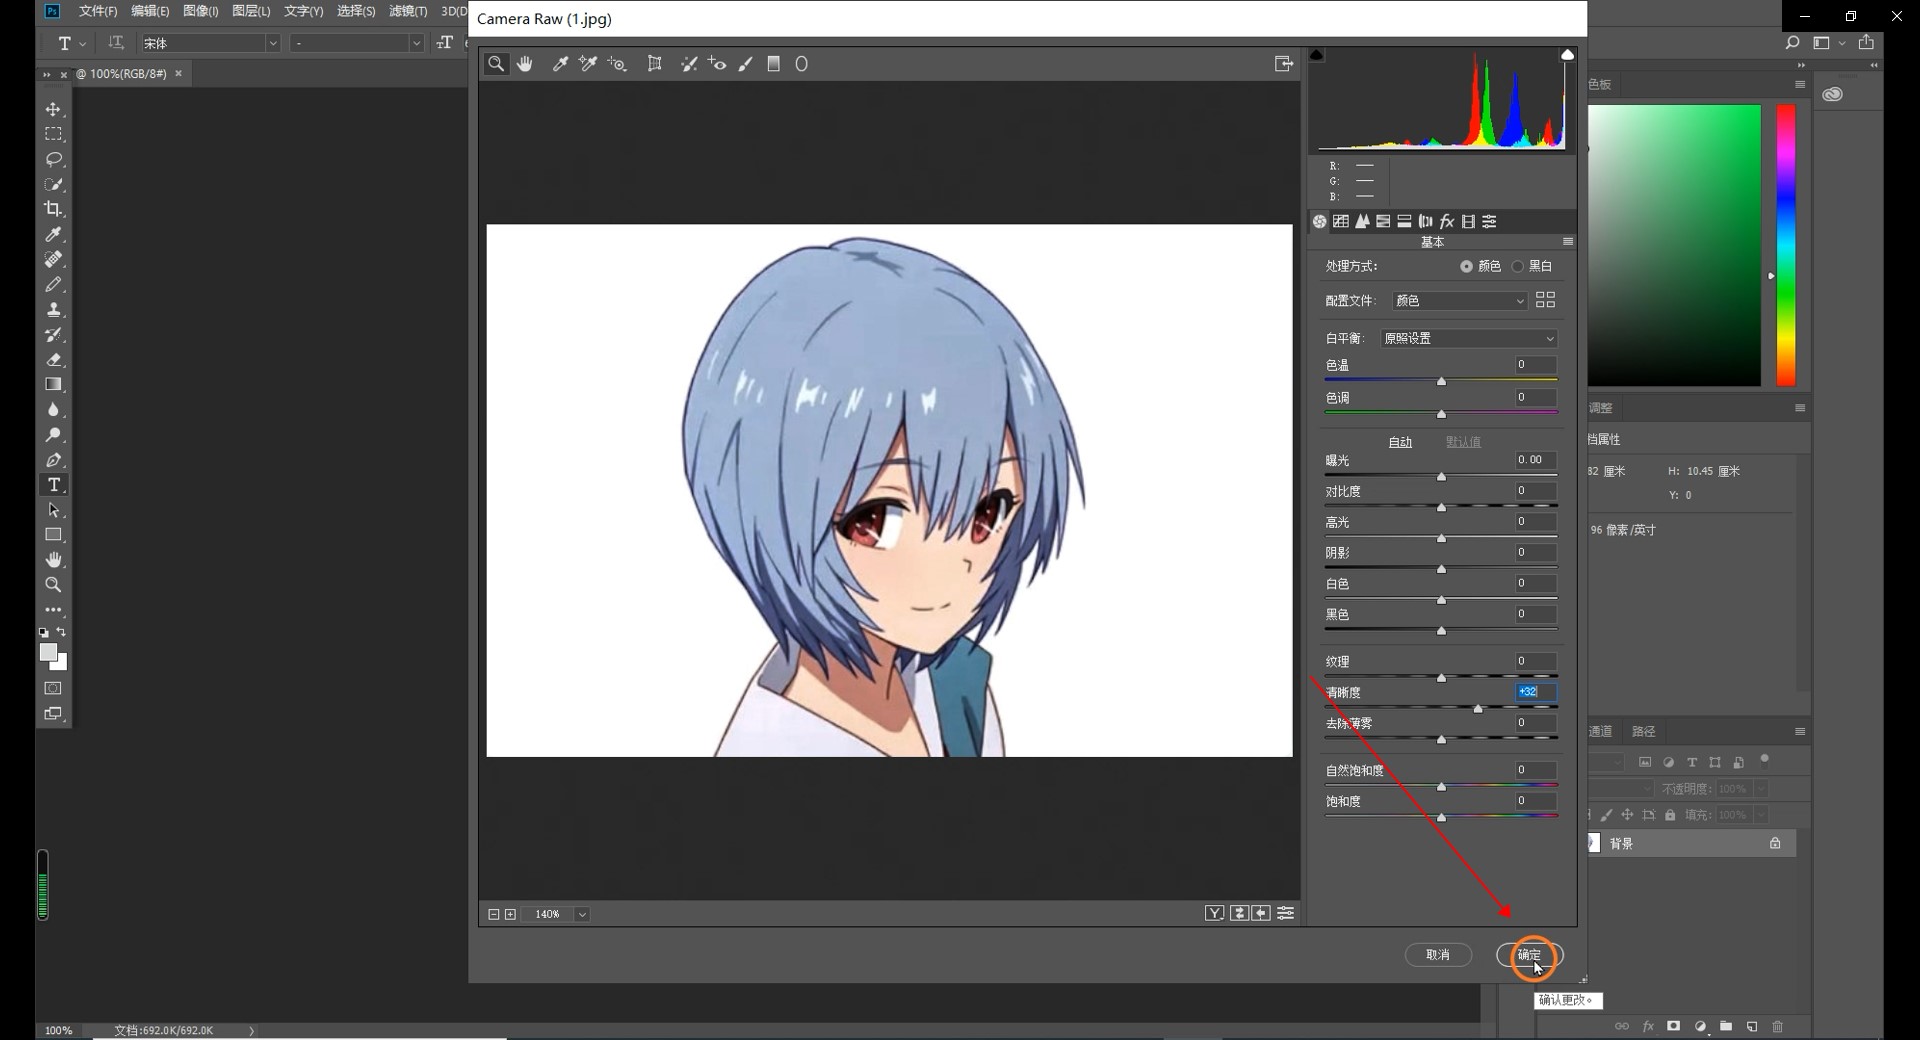Screen dimensions: 1920x1040
Task: Select Move tool in Photoshop toolbar
Action: pos(54,109)
